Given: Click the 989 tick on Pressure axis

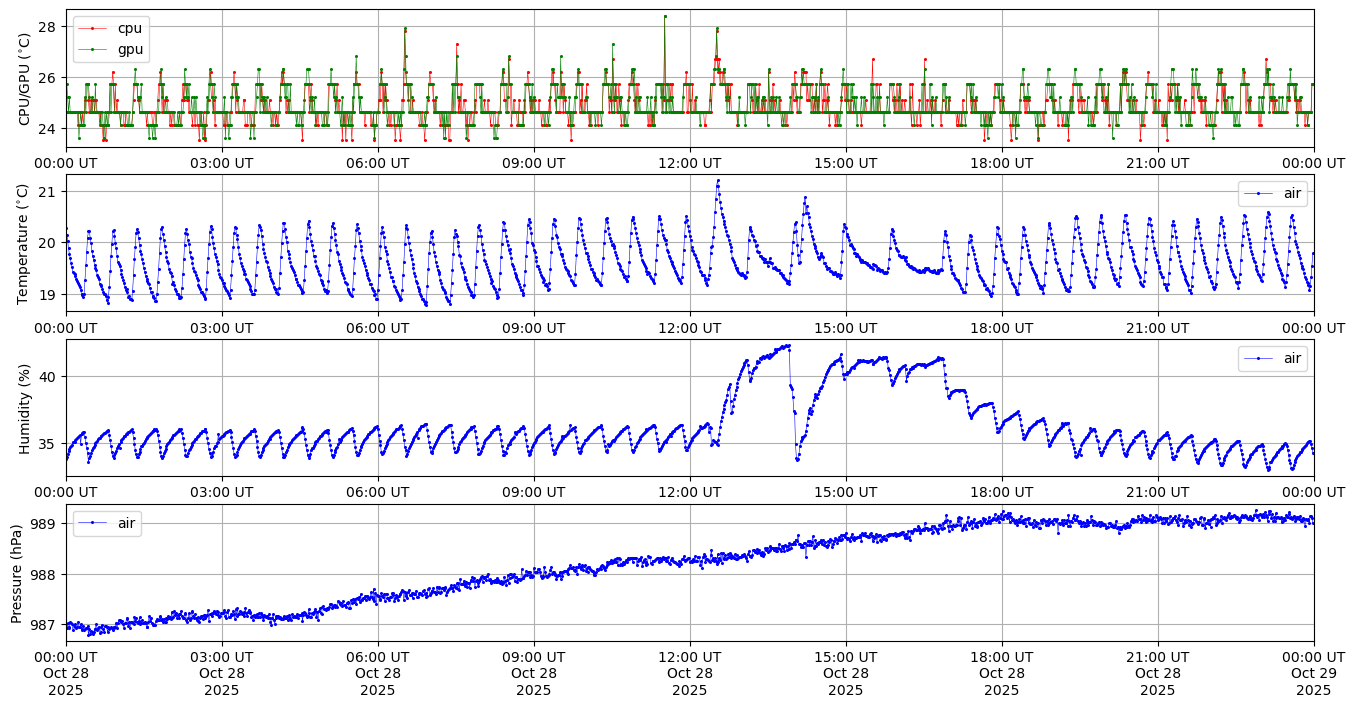Looking at the screenshot, I should coord(46,523).
